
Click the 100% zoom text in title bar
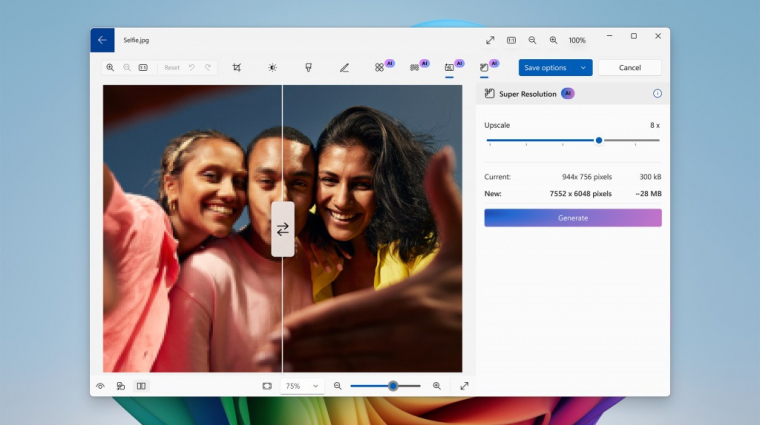(x=577, y=40)
